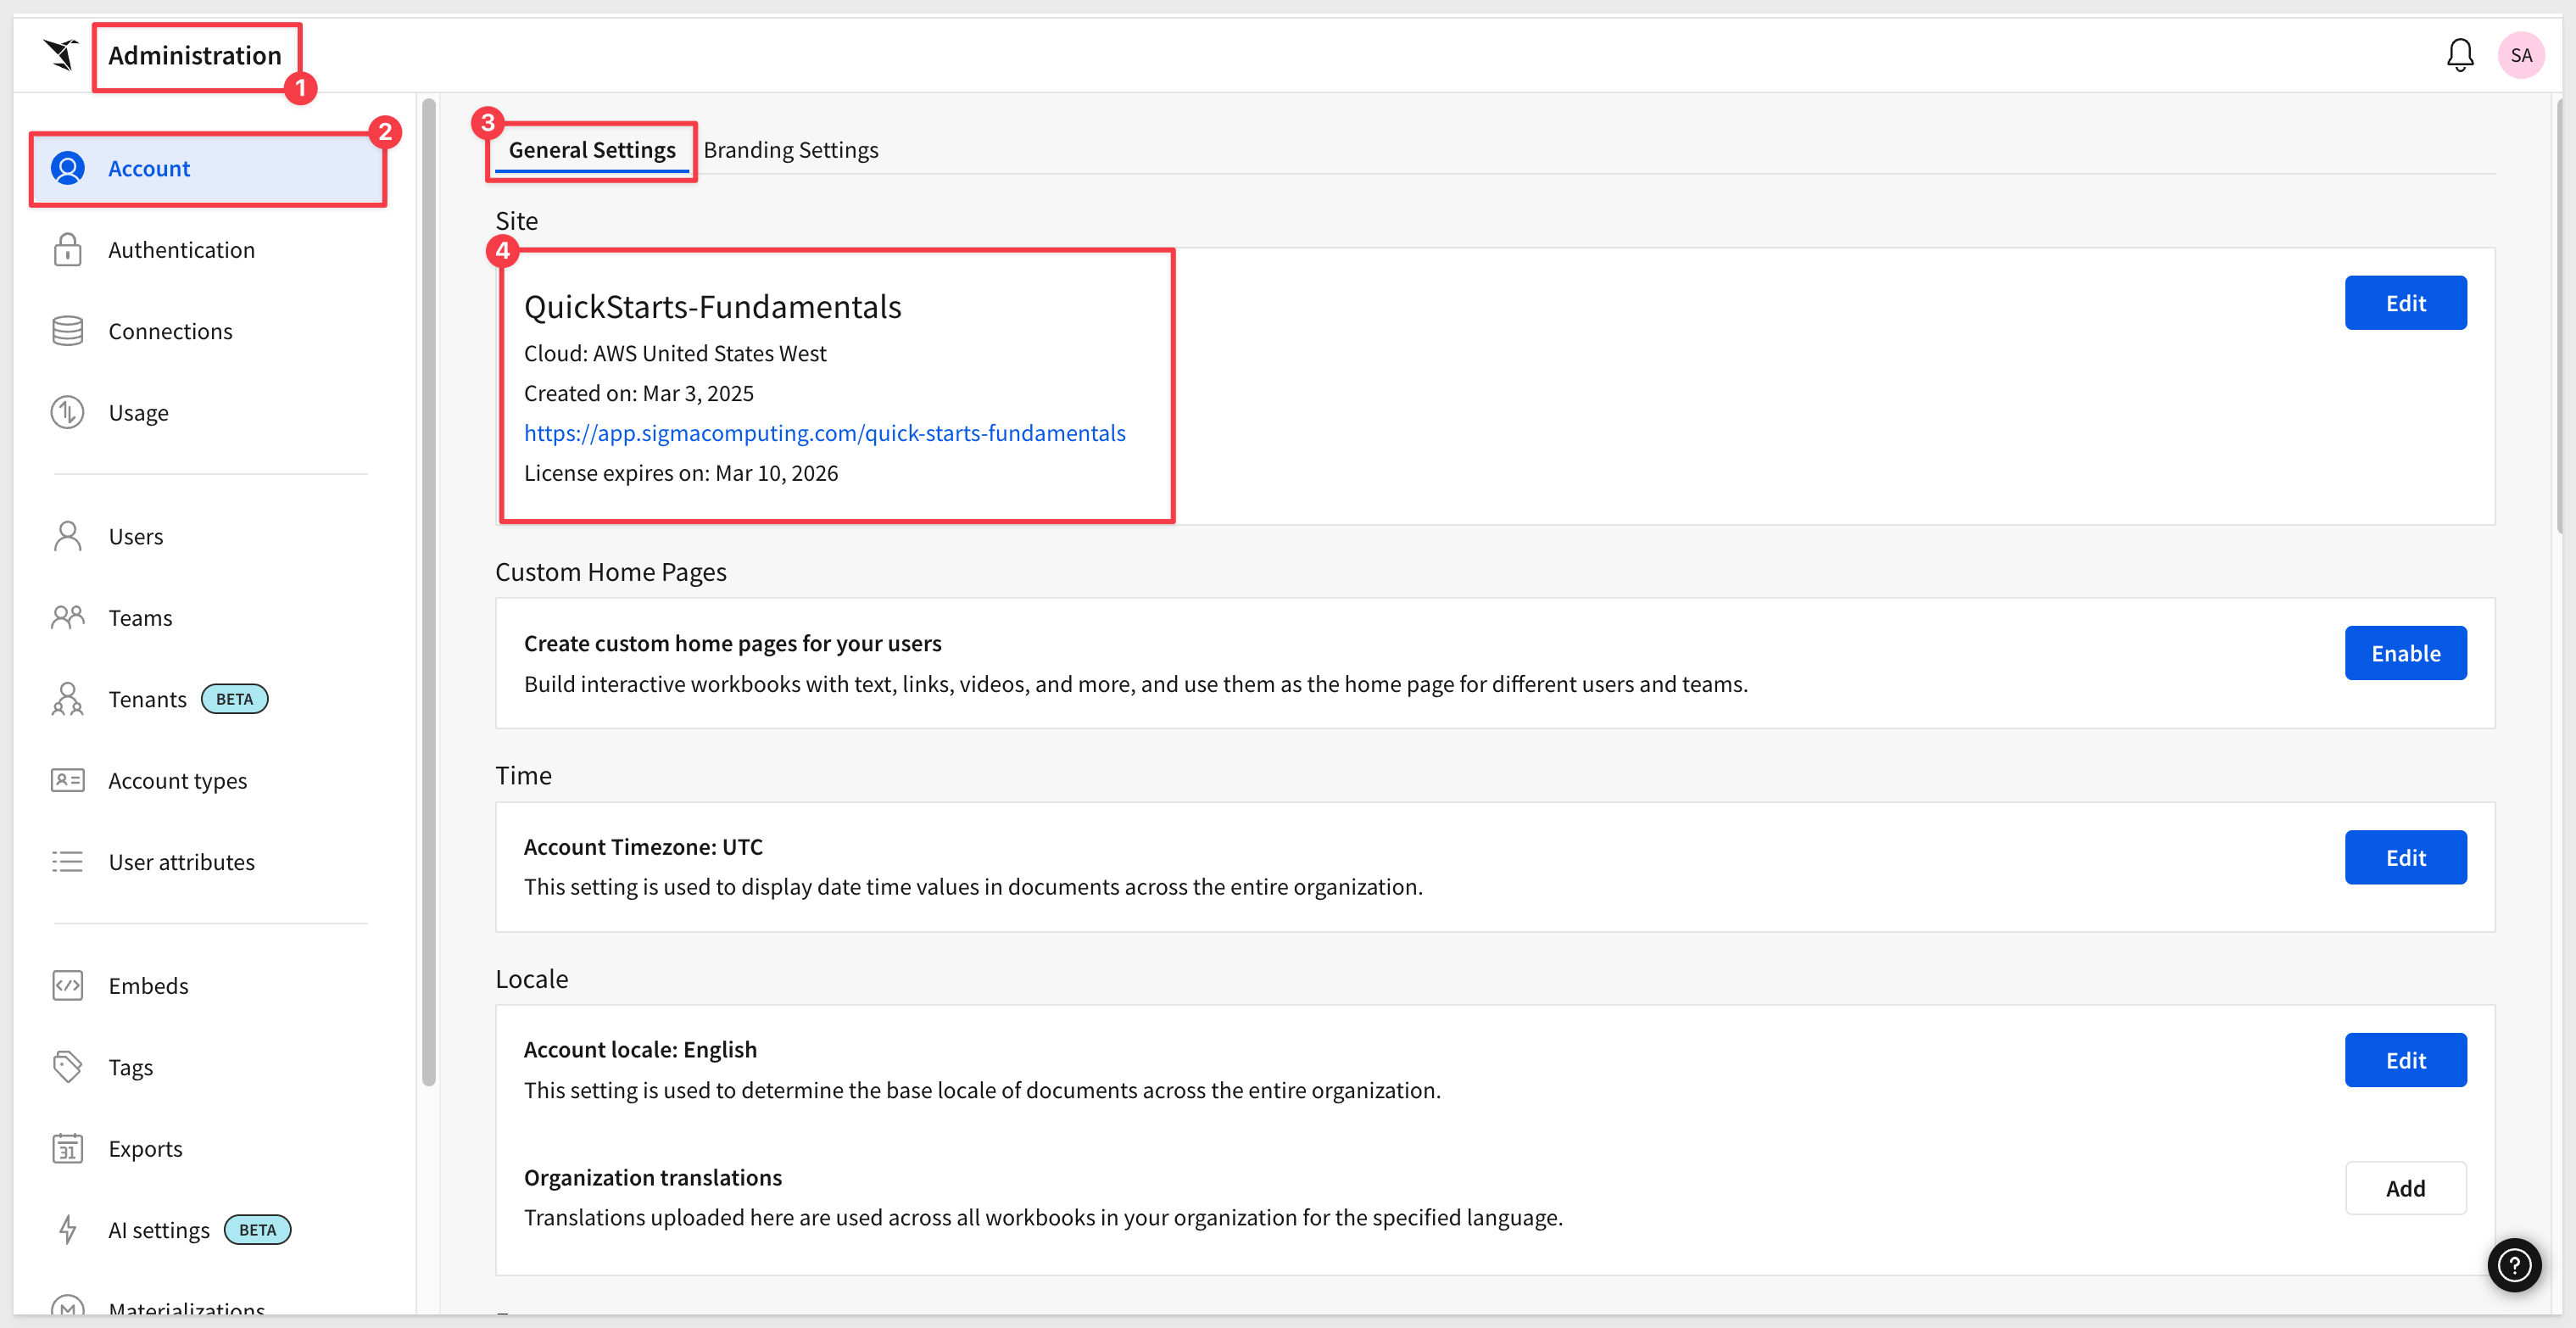Click the Account types card icon
The image size is (2576, 1328).
[67, 780]
